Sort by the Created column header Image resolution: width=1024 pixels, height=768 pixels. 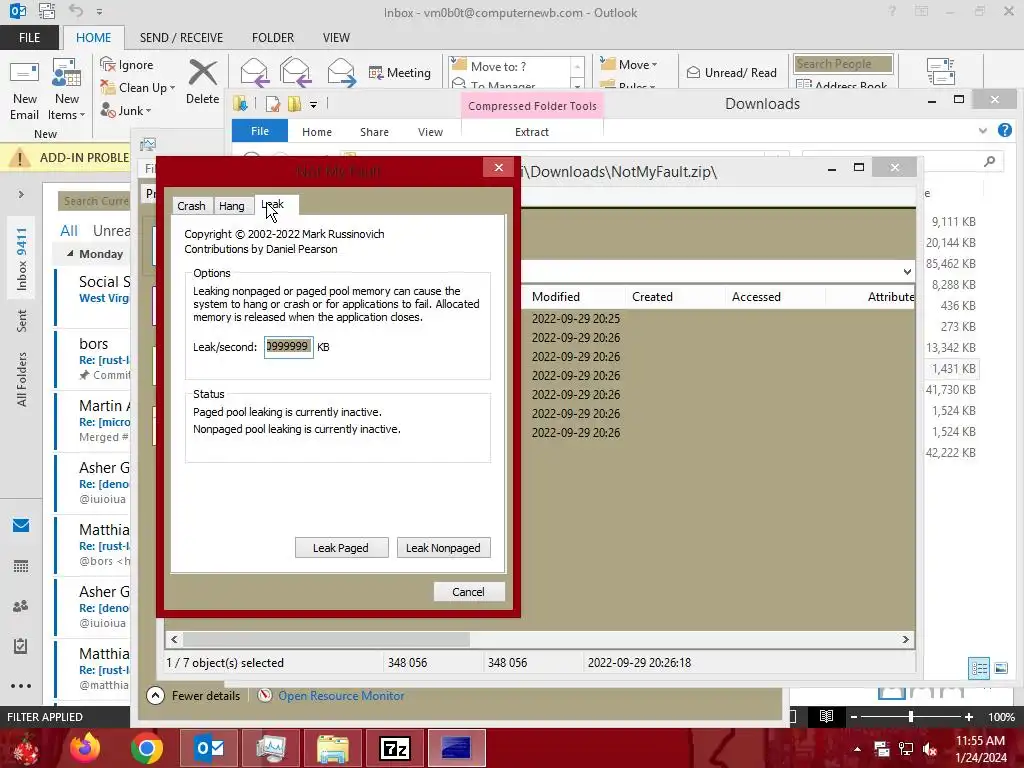[x=652, y=296]
